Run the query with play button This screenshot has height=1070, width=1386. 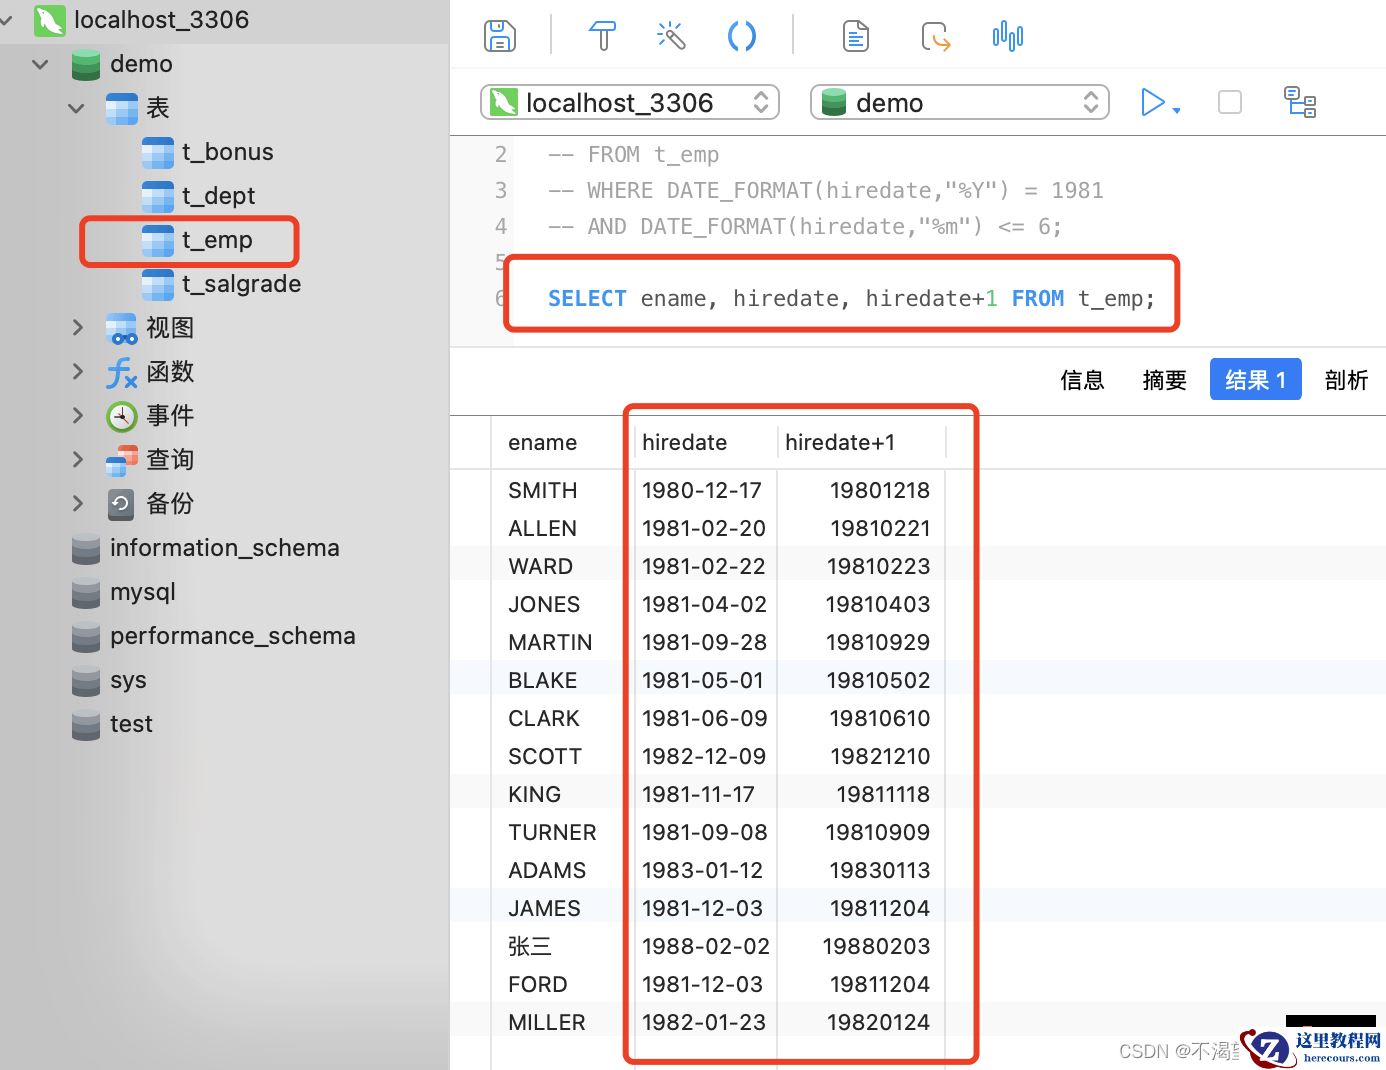(1153, 102)
